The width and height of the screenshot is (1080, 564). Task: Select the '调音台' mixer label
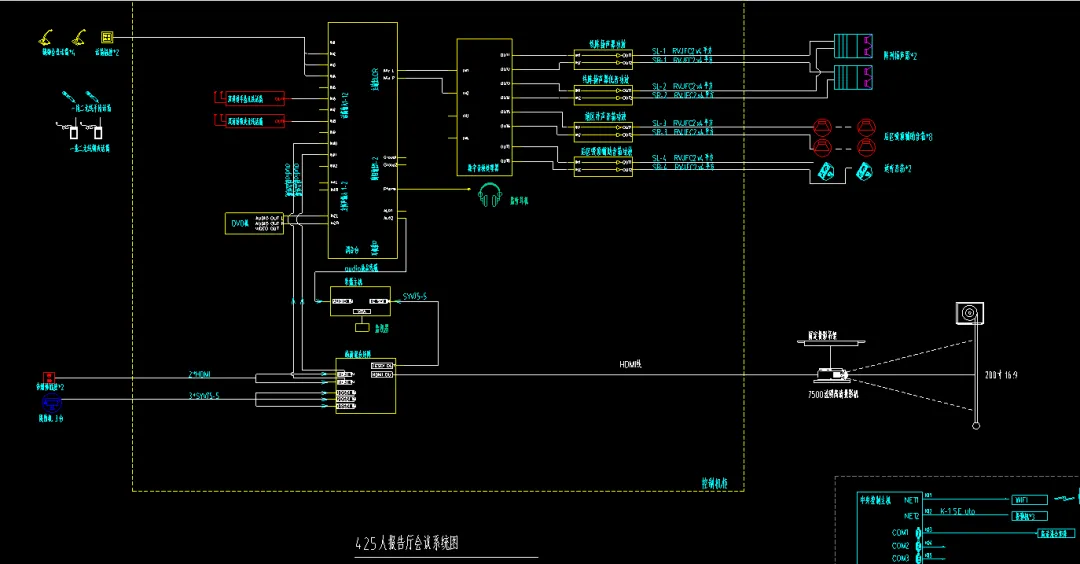coord(352,250)
